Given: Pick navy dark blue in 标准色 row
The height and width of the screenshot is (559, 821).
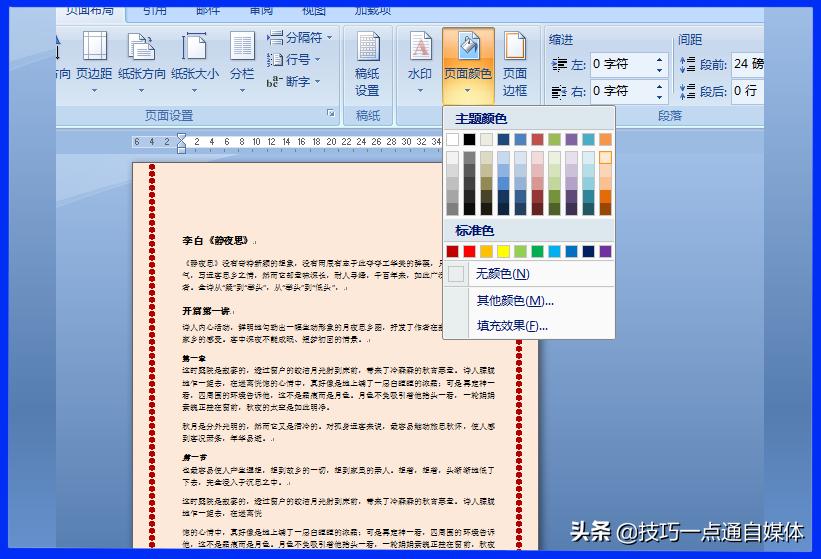Looking at the screenshot, I should tap(588, 252).
